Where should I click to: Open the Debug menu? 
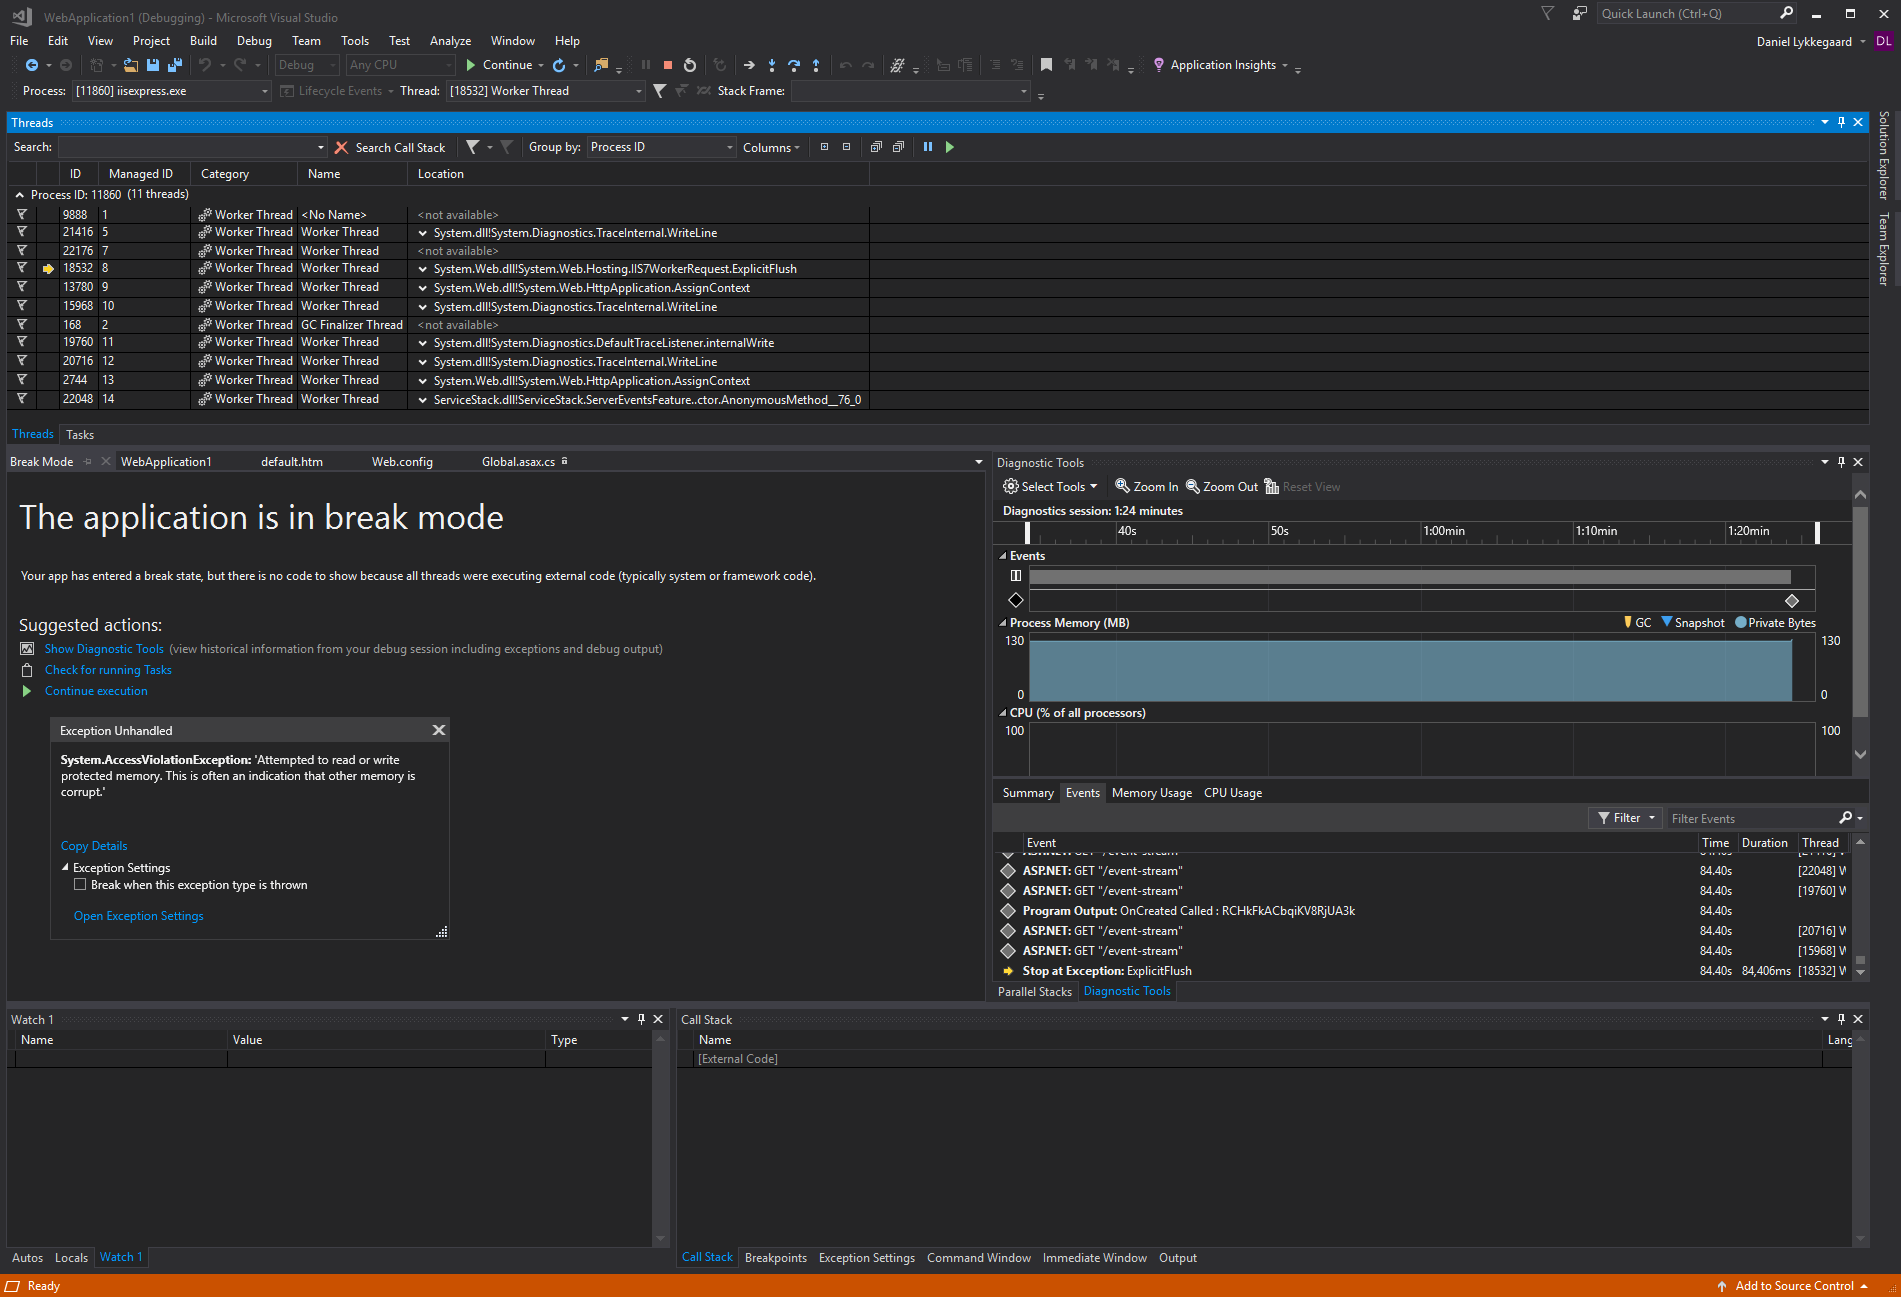pos(254,41)
